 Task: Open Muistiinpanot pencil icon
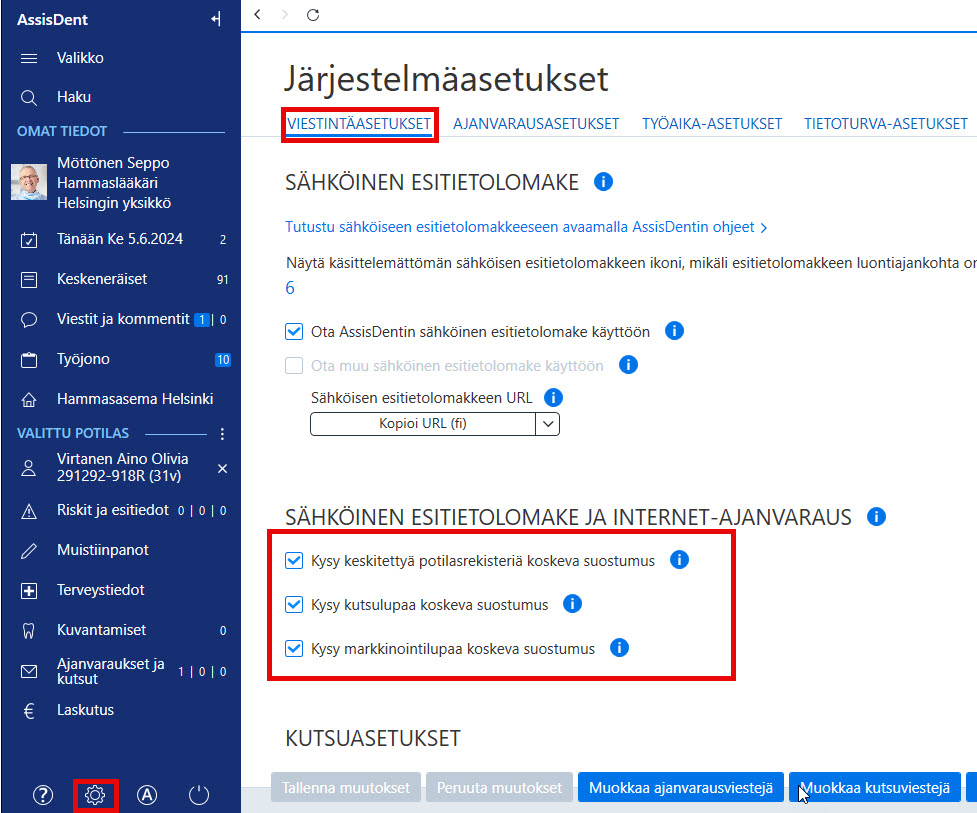coord(29,551)
